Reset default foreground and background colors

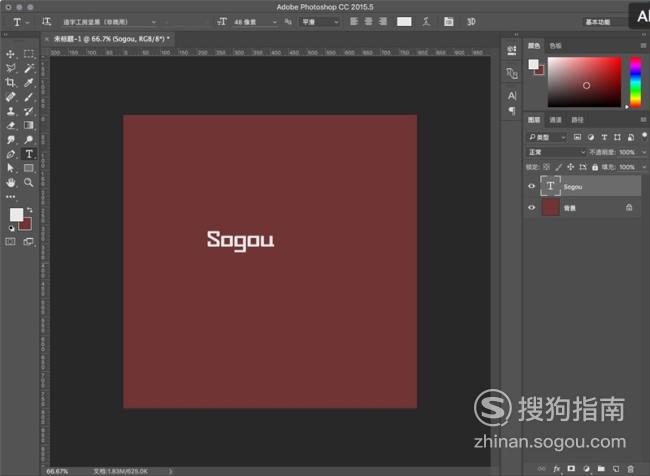[11, 228]
